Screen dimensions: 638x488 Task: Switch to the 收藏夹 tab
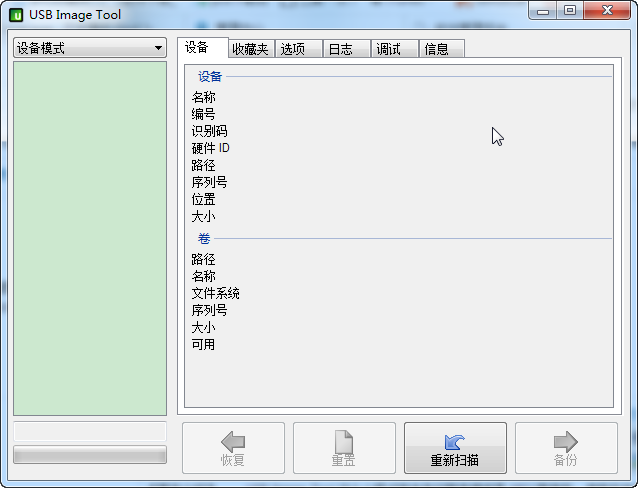[251, 49]
